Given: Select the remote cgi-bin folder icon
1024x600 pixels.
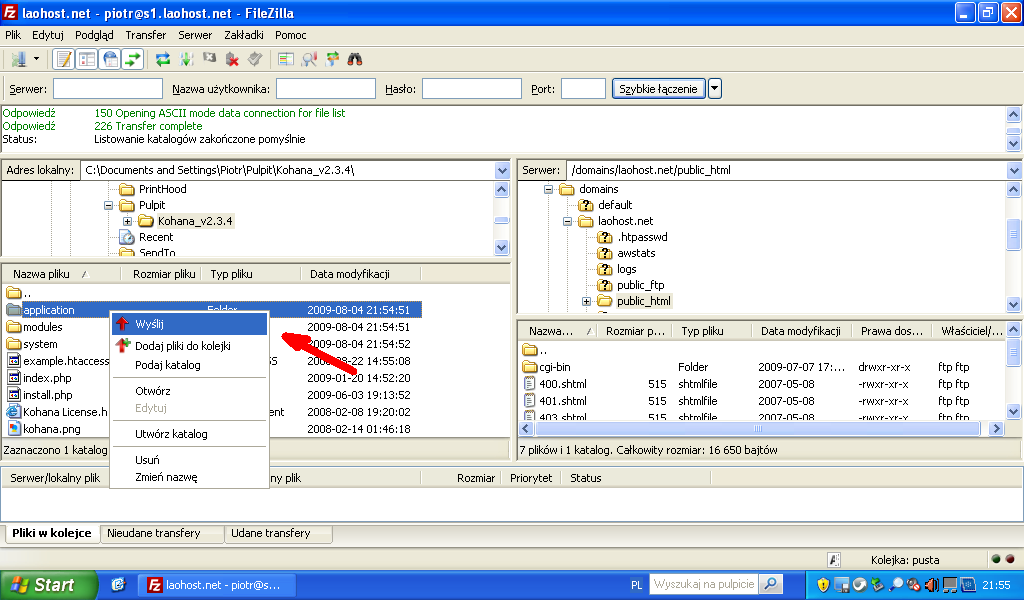Looking at the screenshot, I should [530, 367].
